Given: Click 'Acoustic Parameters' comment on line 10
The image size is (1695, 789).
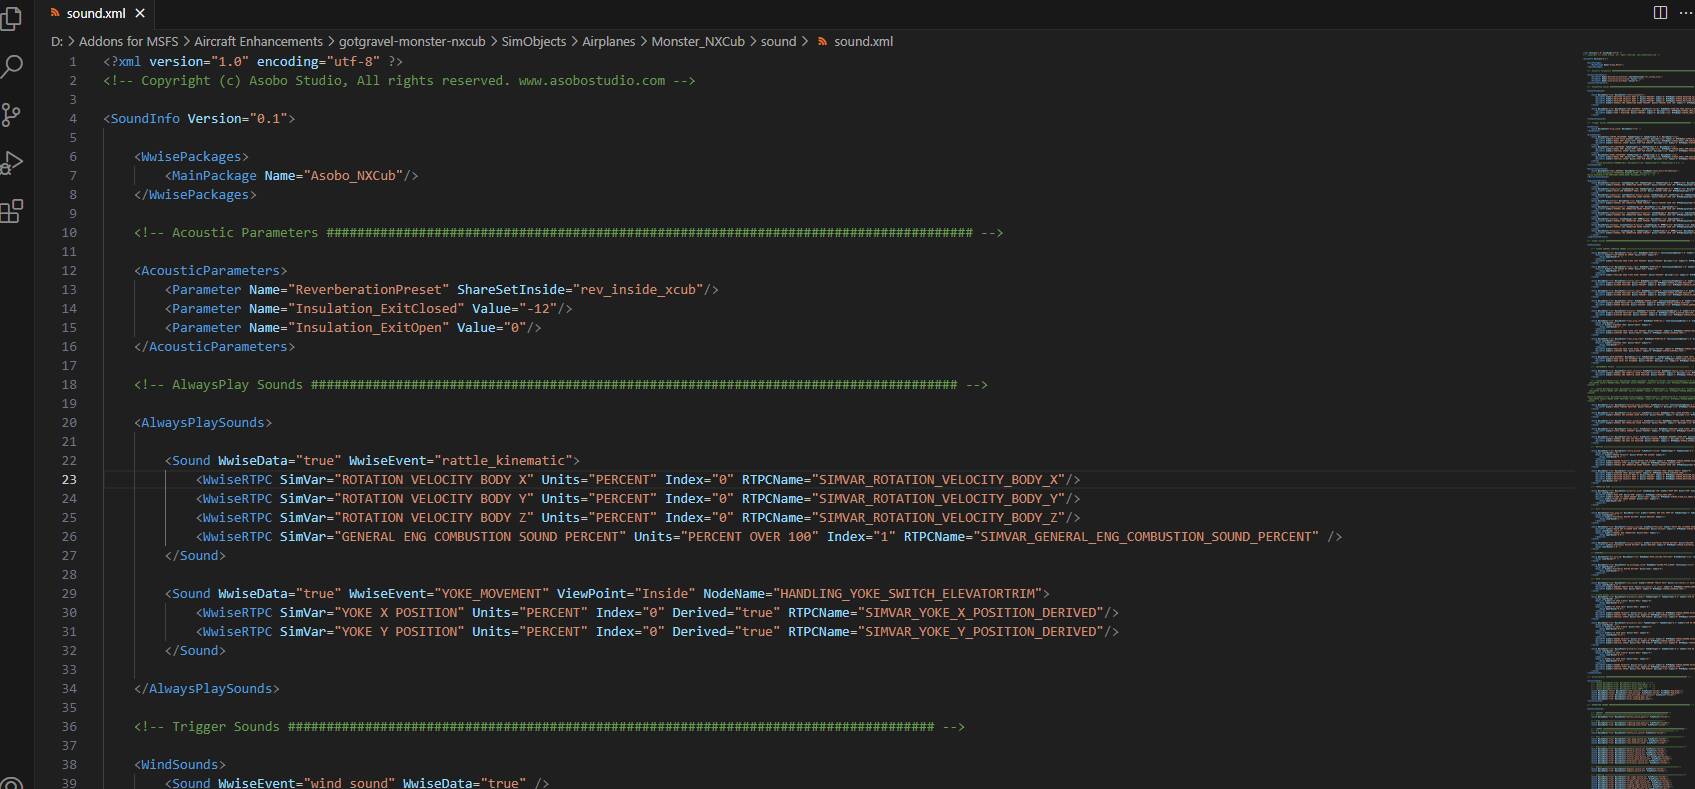Looking at the screenshot, I should point(245,232).
